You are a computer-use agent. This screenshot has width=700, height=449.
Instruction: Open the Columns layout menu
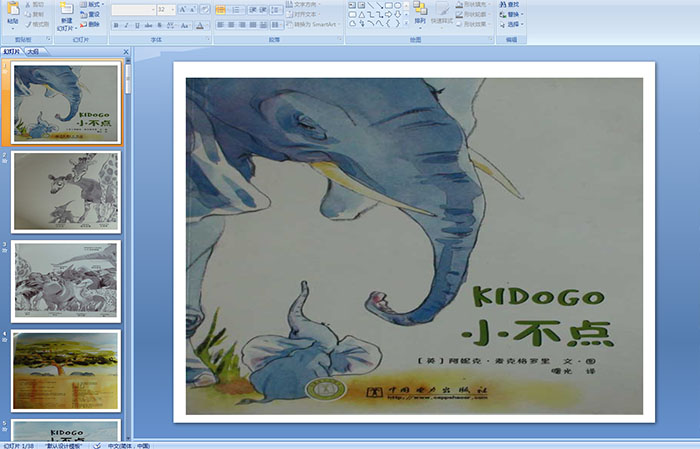coord(276,25)
